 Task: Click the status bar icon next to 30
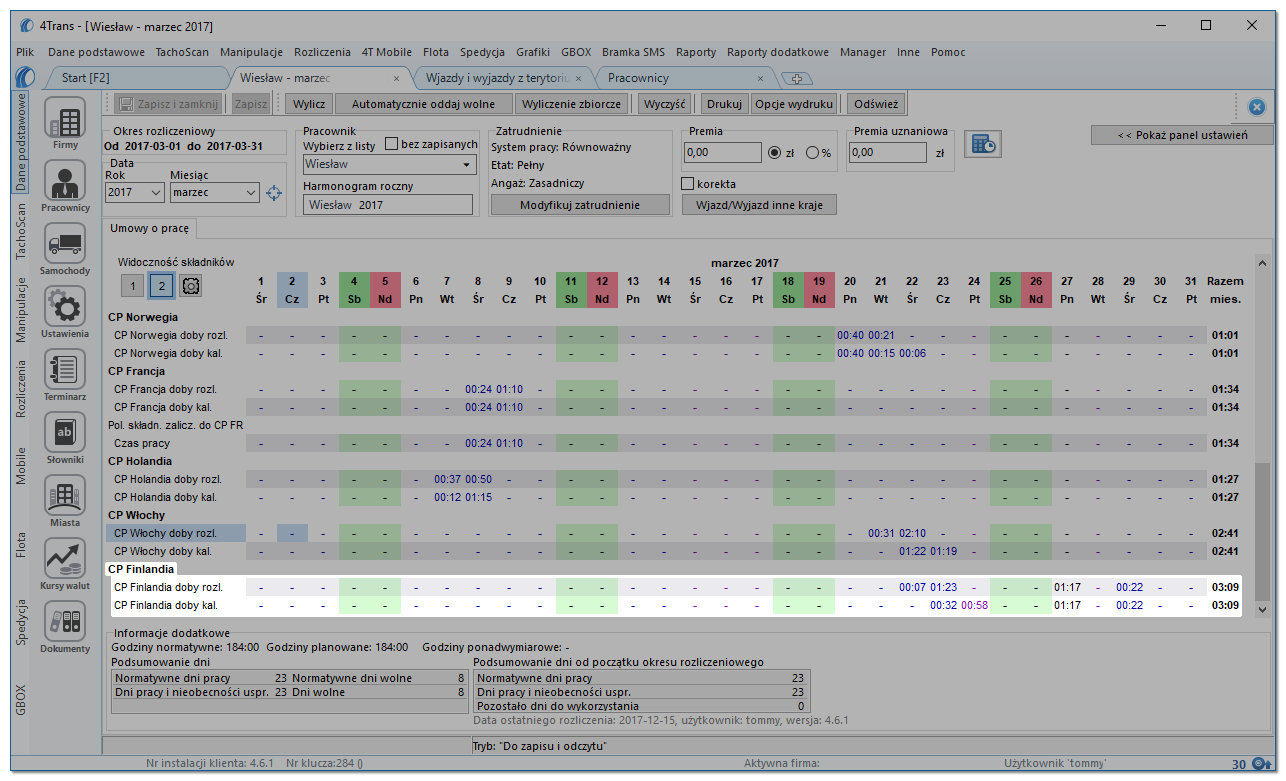tap(1262, 765)
